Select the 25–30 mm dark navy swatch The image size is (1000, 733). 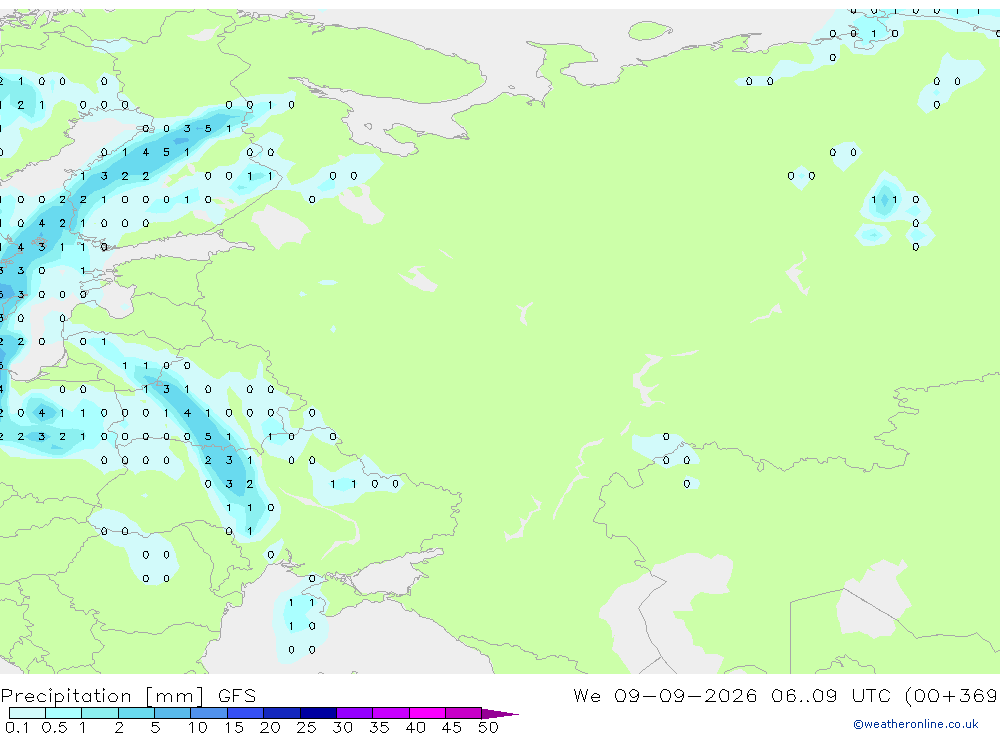318,713
